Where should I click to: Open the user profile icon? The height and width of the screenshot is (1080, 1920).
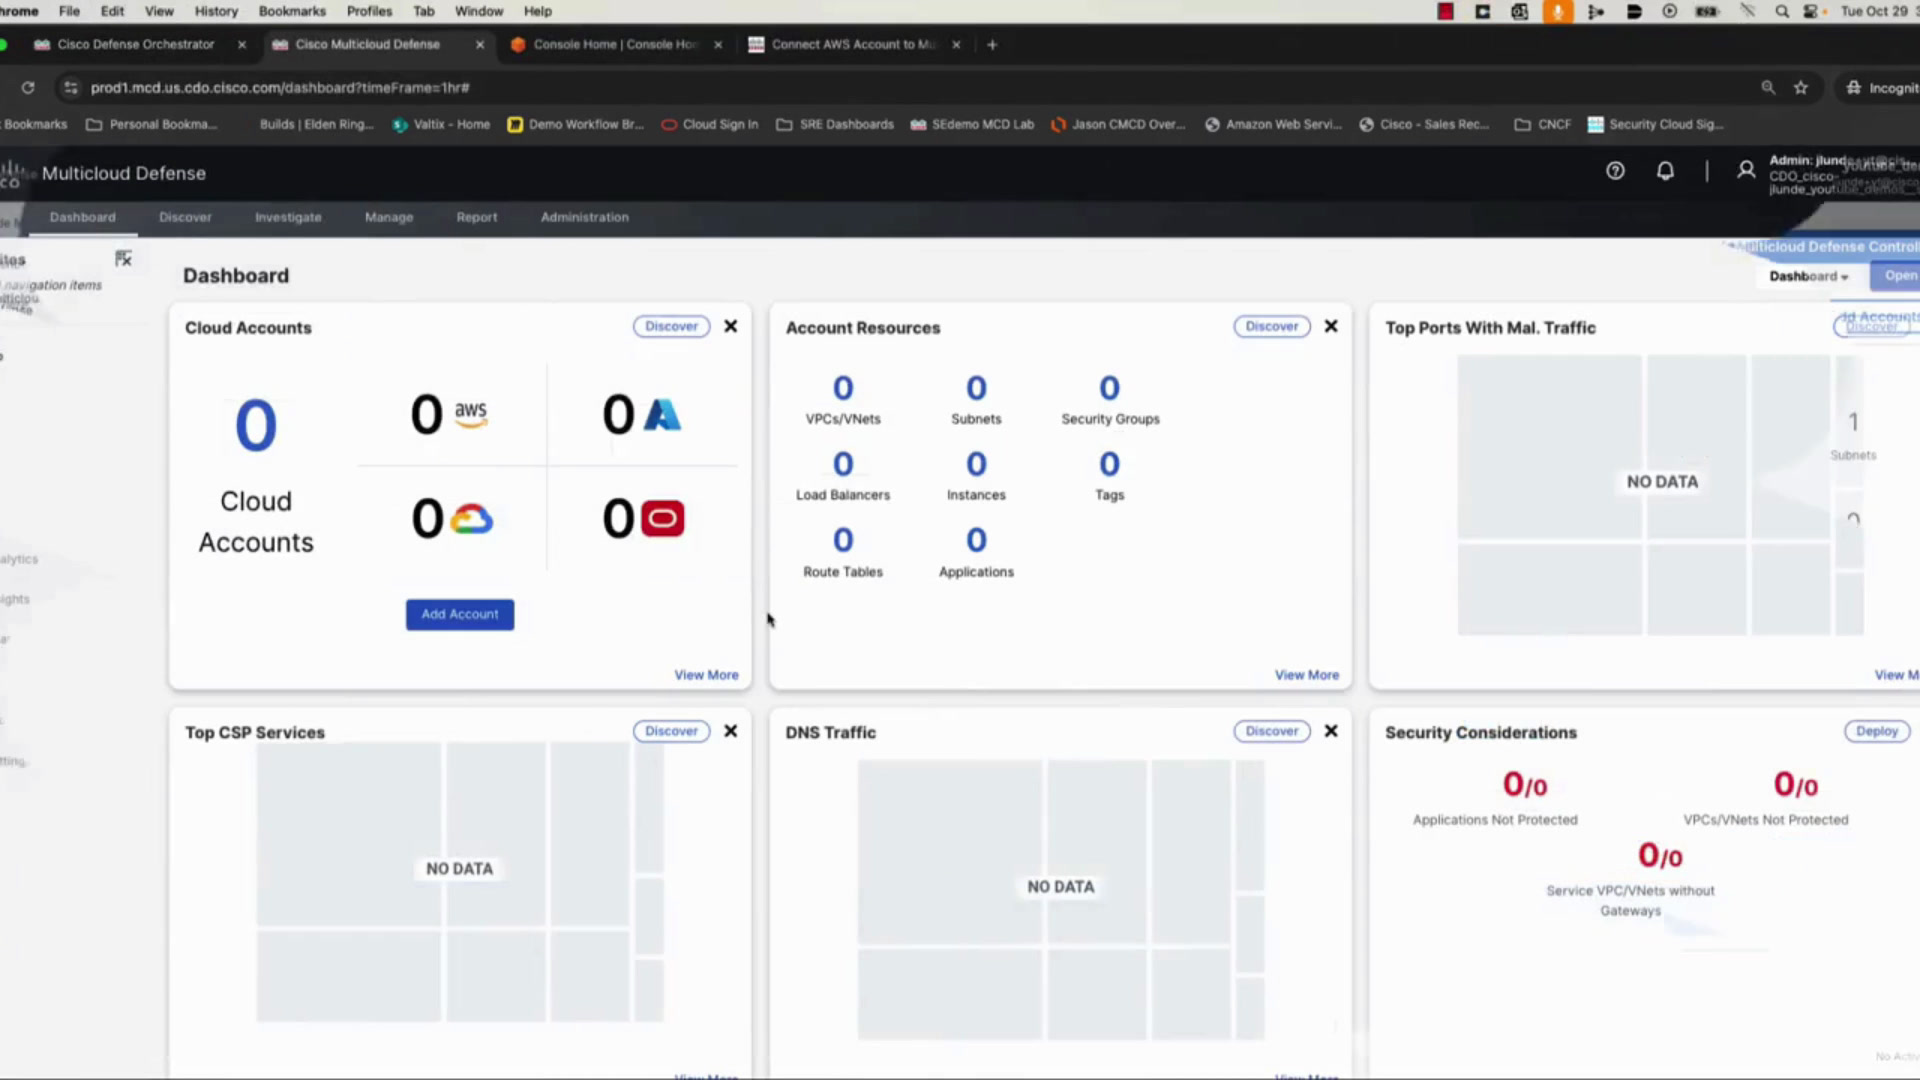1746,171
